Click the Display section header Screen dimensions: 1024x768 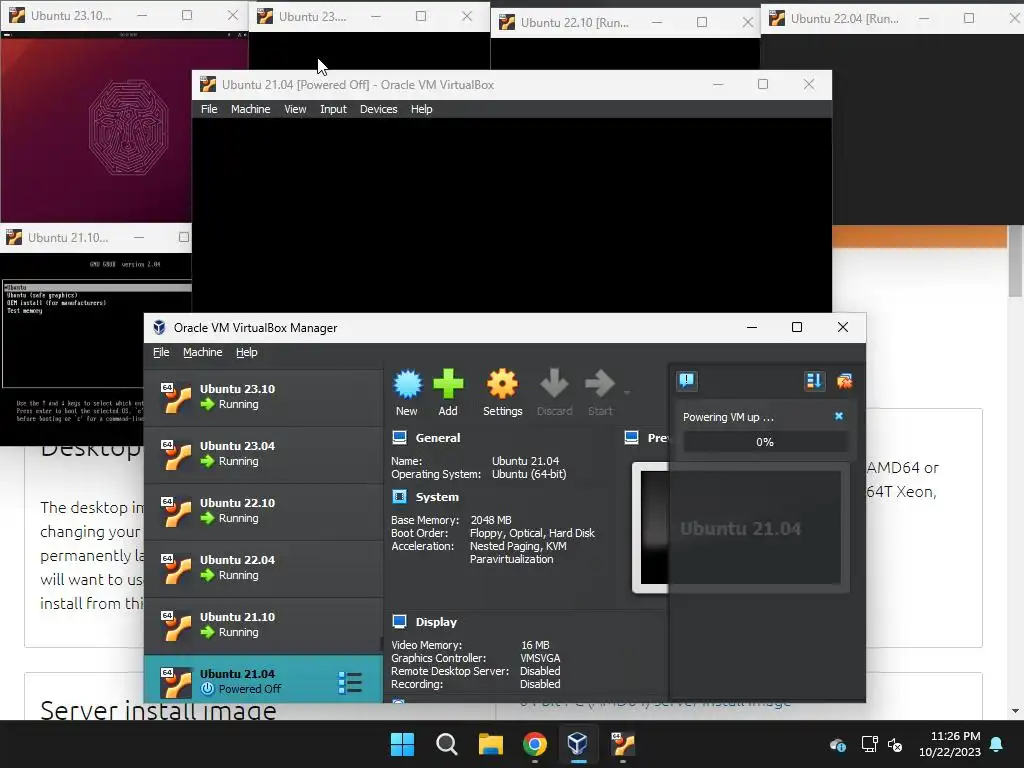point(436,622)
